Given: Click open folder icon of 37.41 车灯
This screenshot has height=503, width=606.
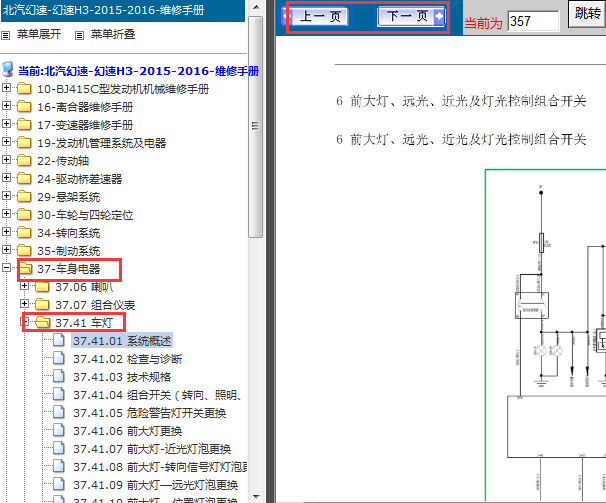Looking at the screenshot, I should click(43, 322).
